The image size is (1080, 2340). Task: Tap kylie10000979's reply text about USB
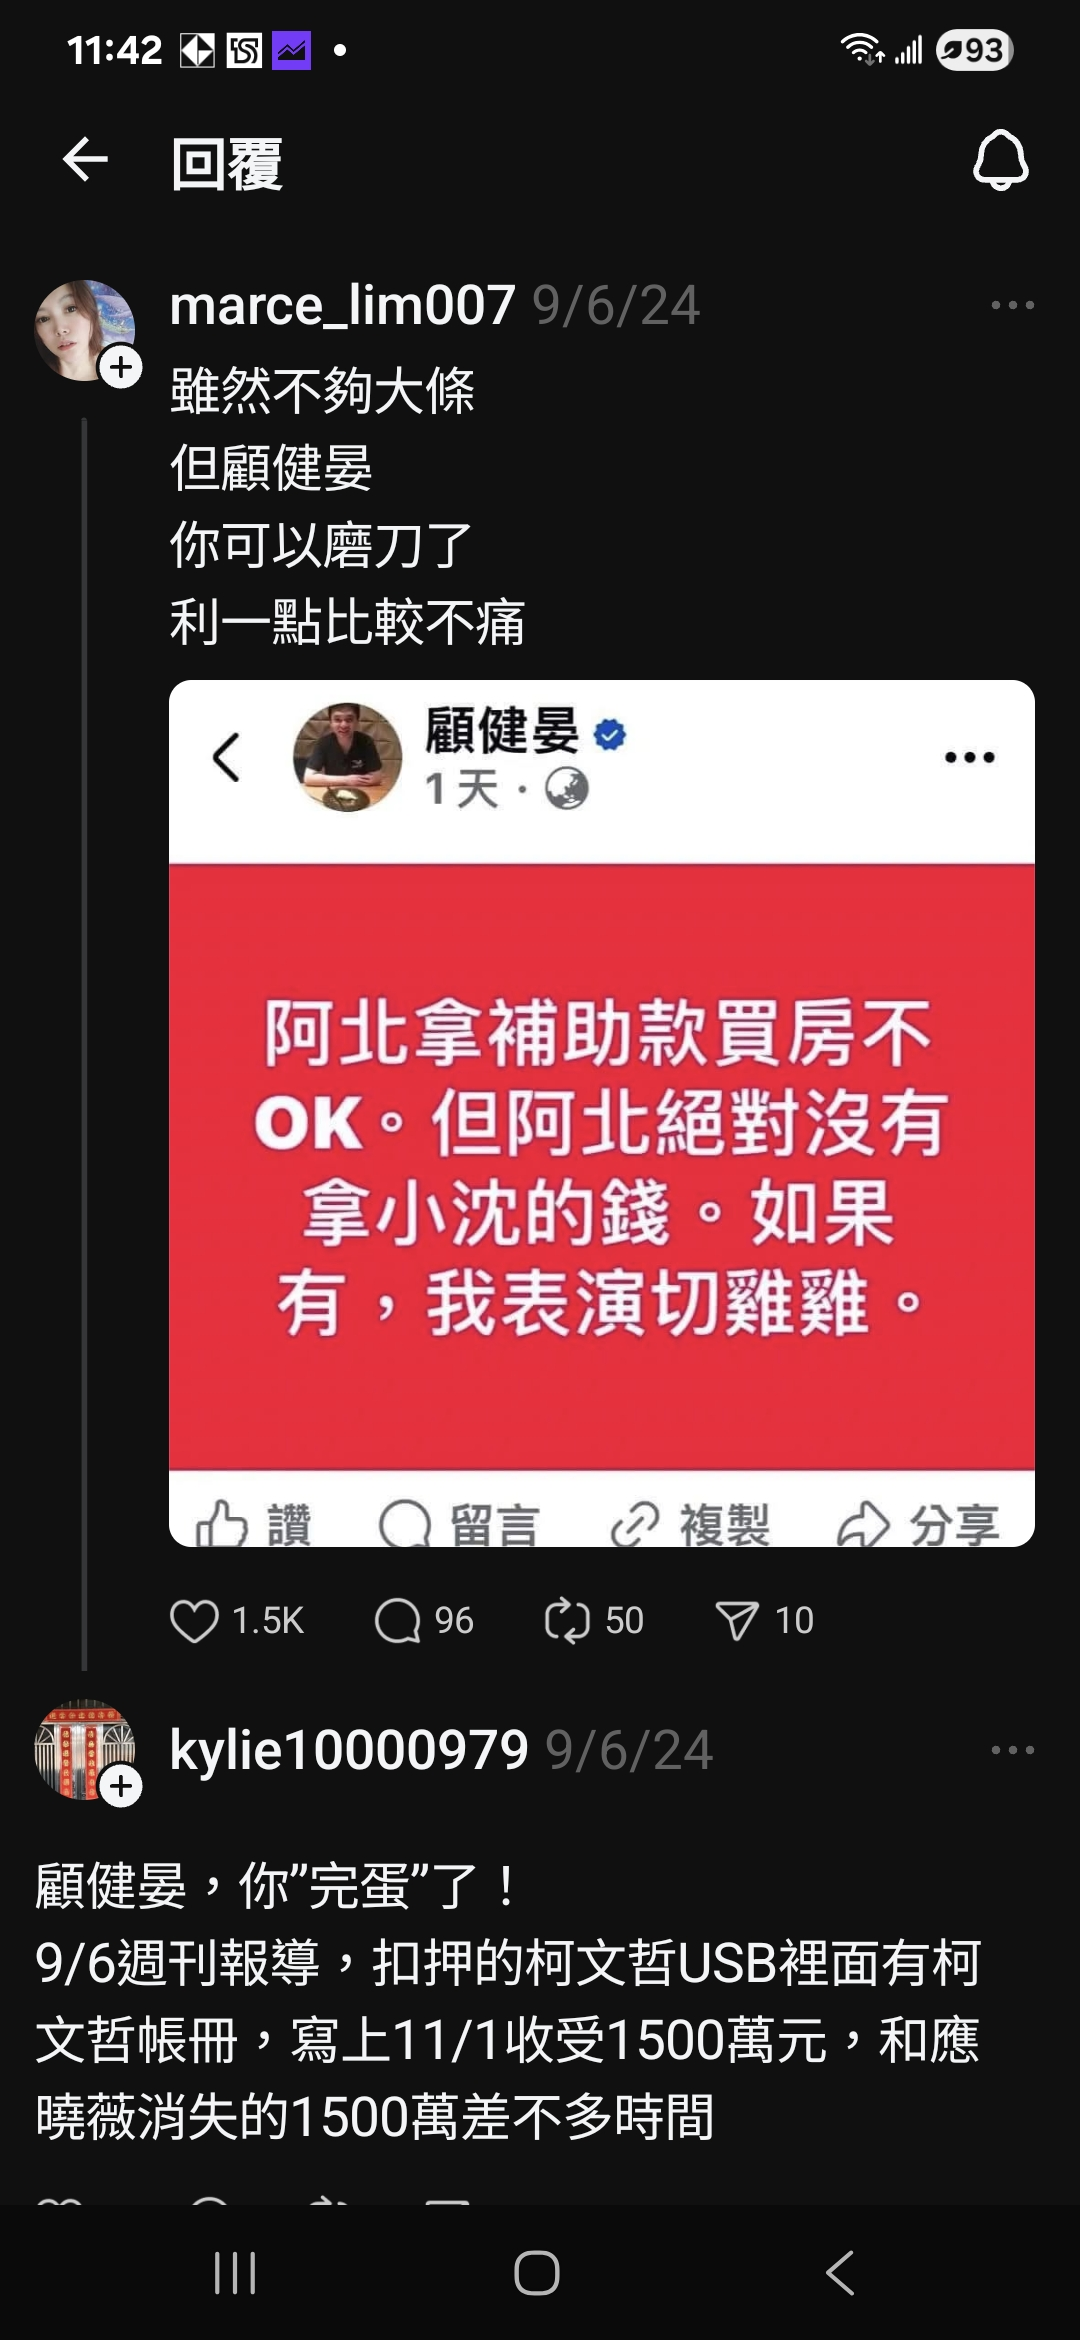point(508,2001)
